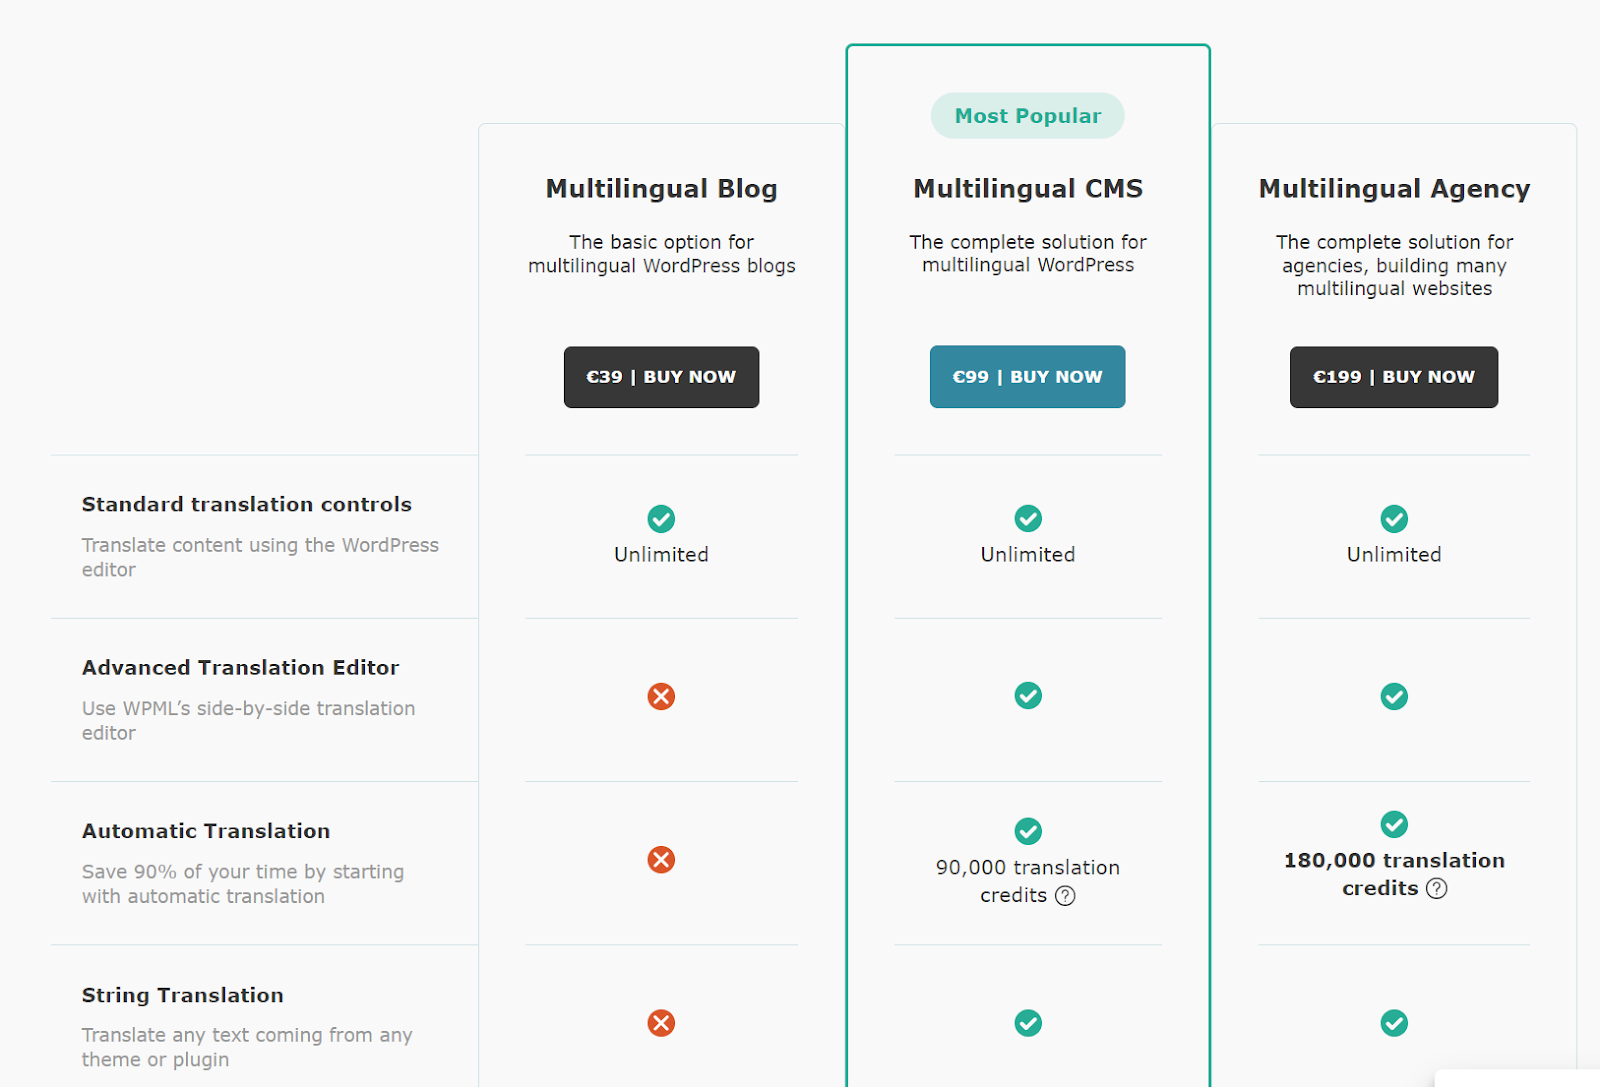
Task: Click the green check above 90,000 translation credits
Action: [1028, 831]
